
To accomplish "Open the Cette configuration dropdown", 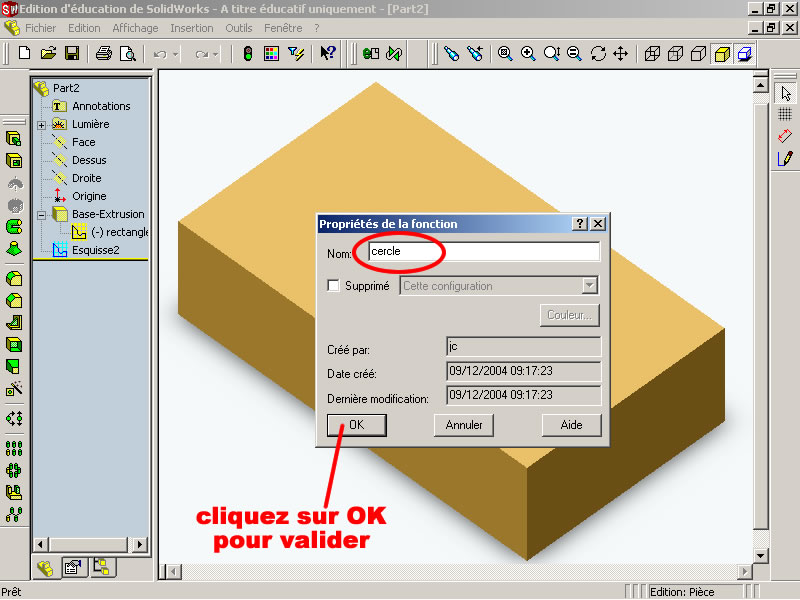I will click(589, 285).
